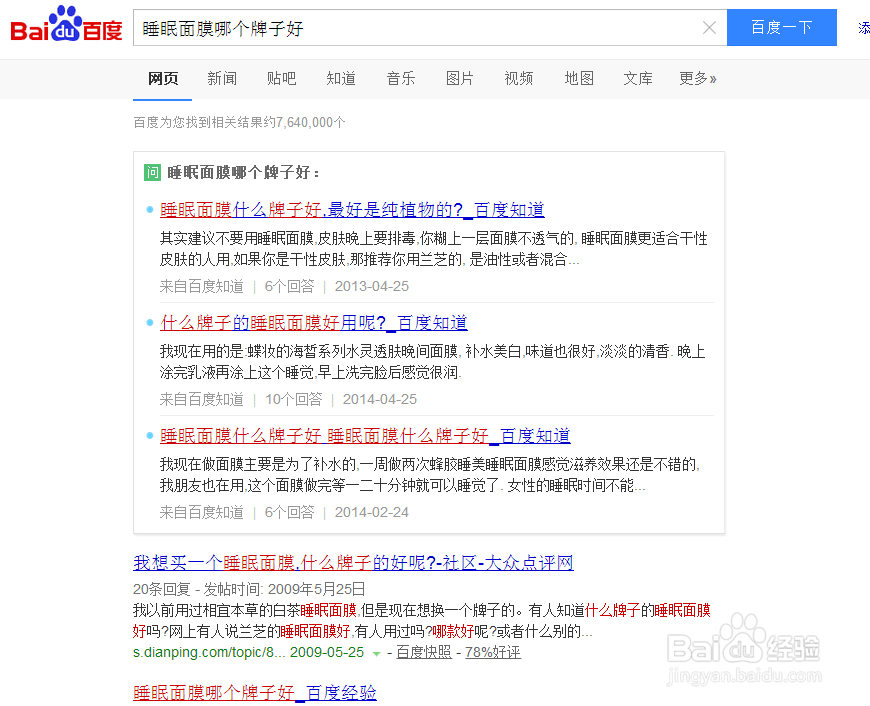Switch to the 文库 tab
The height and width of the screenshot is (706, 870).
pyautogui.click(x=637, y=78)
